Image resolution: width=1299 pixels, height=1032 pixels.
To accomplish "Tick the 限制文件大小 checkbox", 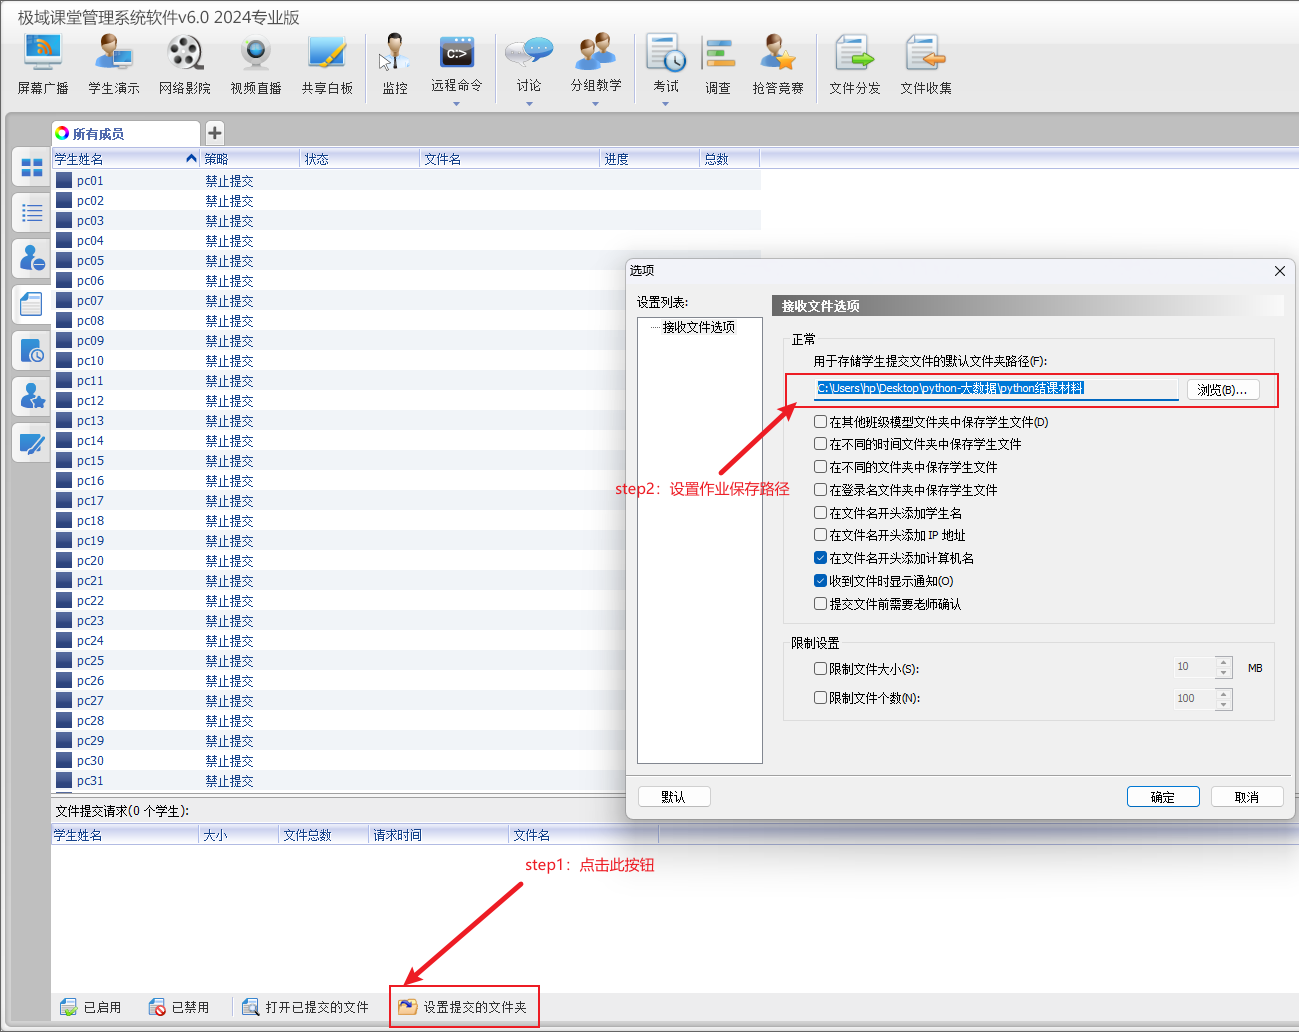I will pos(820,669).
